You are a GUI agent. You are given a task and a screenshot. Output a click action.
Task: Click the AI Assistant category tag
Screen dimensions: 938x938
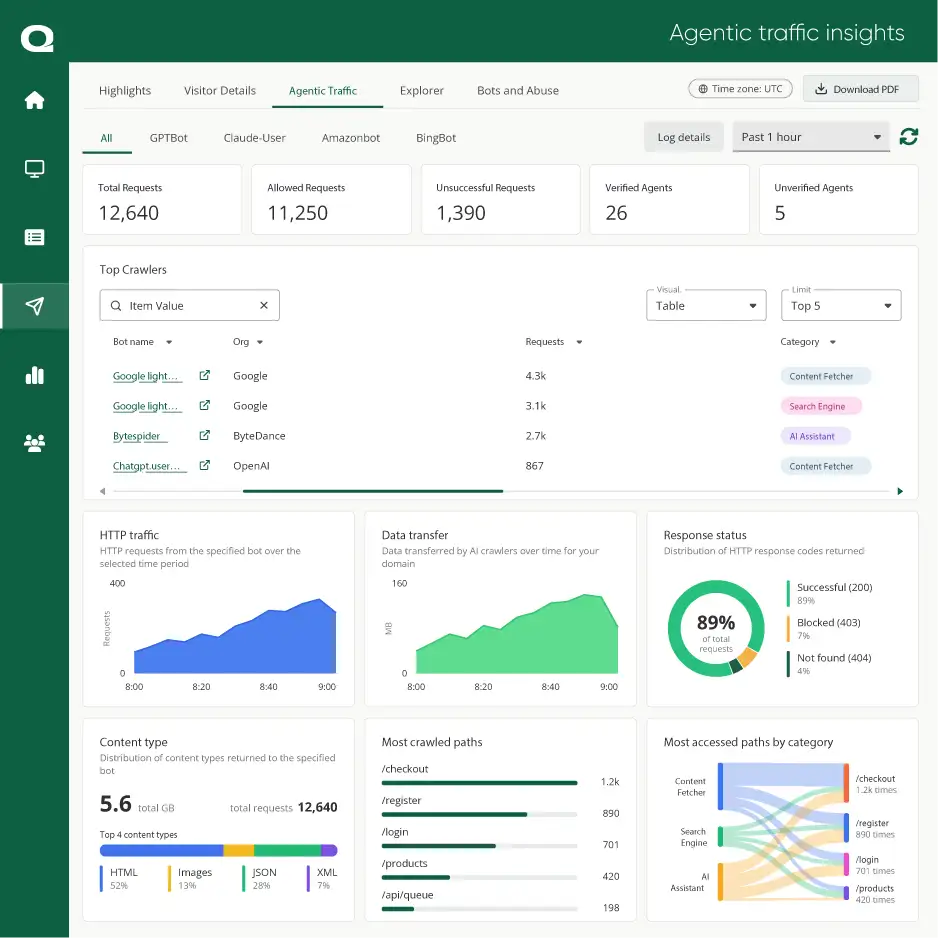coord(815,436)
